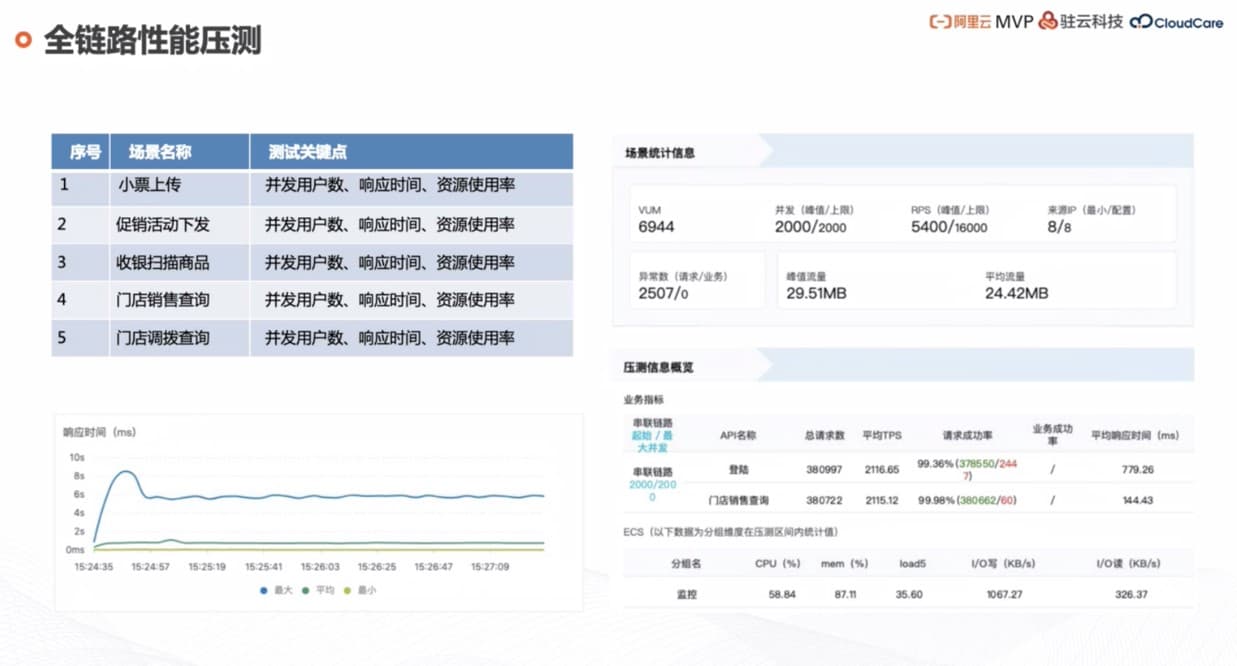This screenshot has width=1237, height=666.
Task: Click the 压测信息概览 section header
Action: (658, 367)
